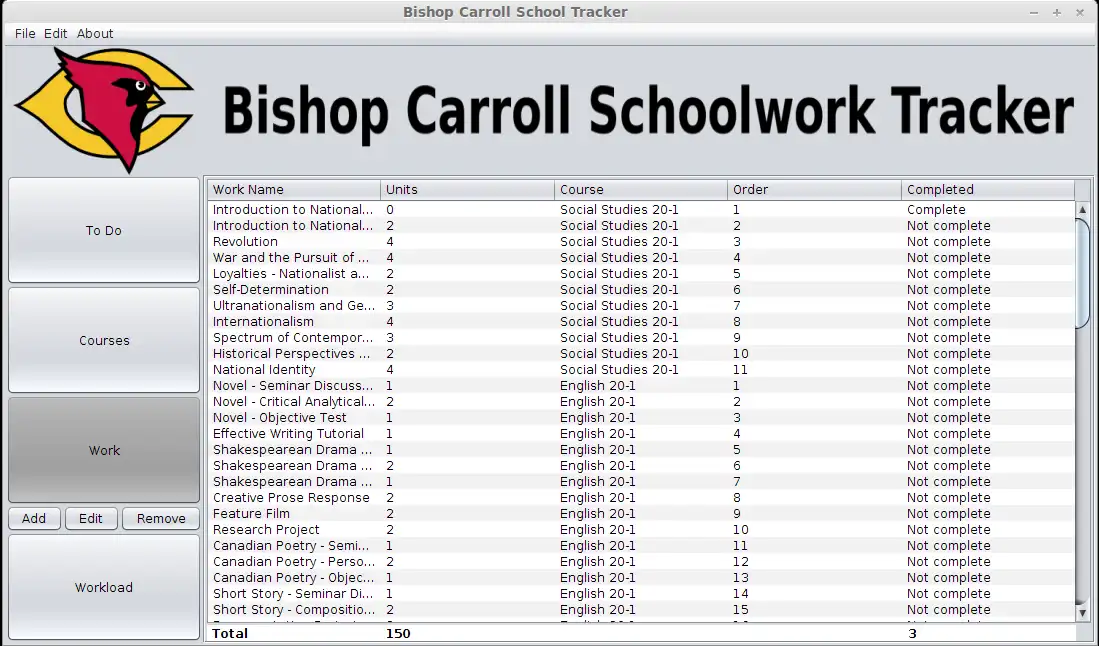Select the Internationalism row
1099x646 pixels.
[641, 322]
